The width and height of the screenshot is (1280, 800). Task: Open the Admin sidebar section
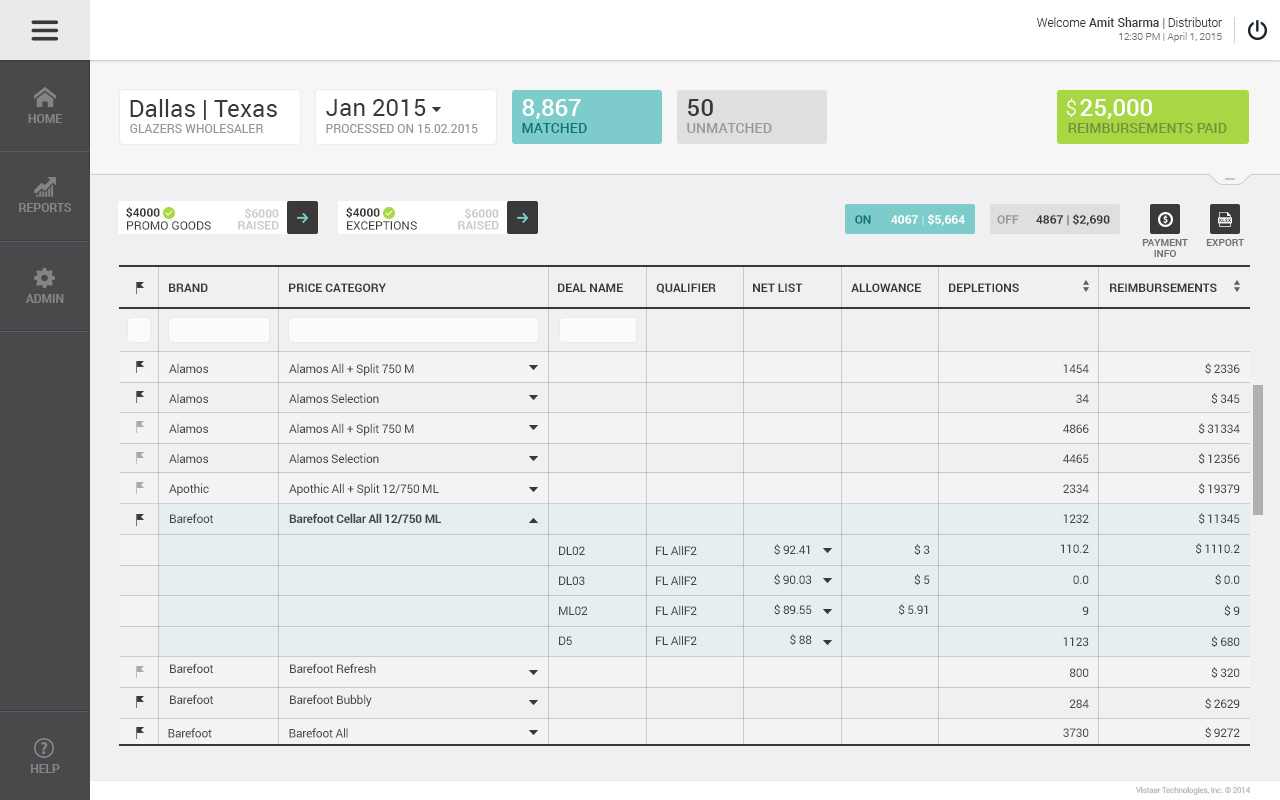[45, 286]
